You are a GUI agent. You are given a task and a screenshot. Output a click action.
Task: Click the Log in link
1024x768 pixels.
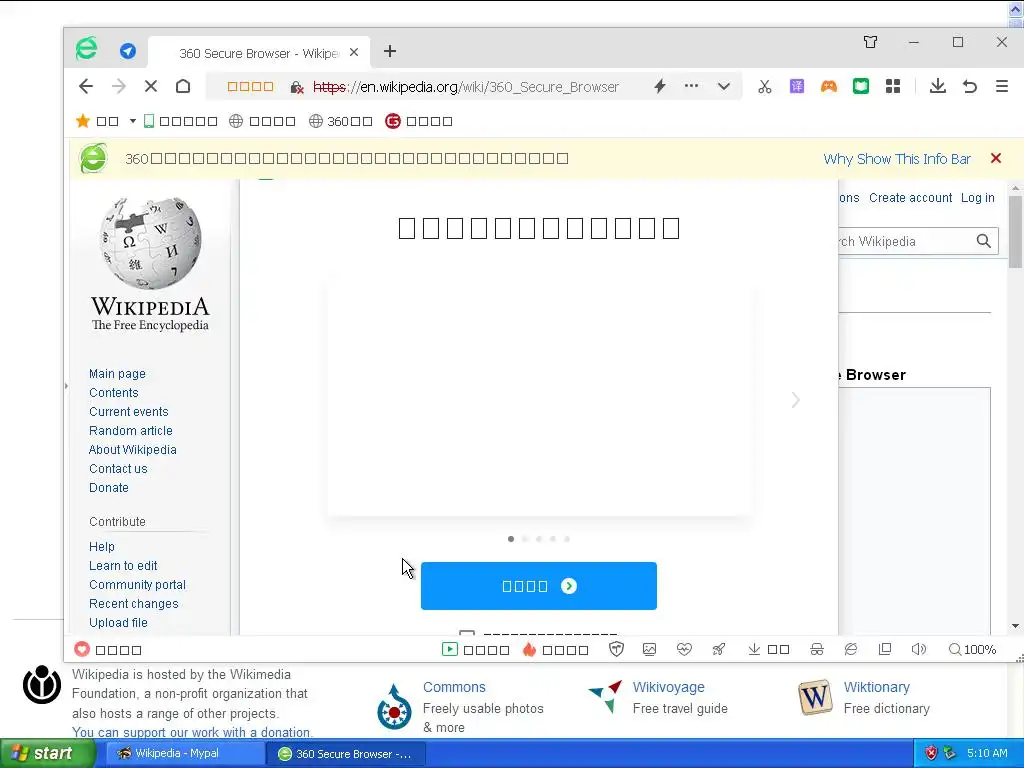978,198
